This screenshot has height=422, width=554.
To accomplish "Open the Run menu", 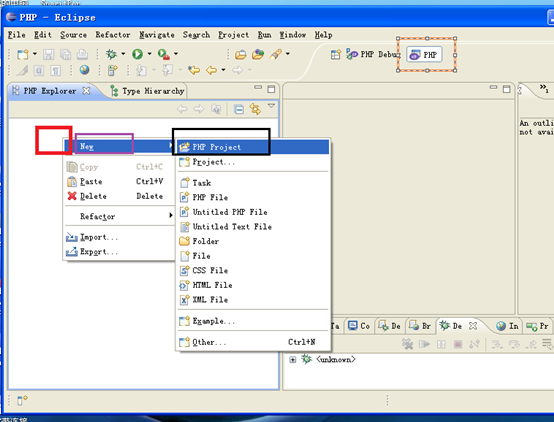I will point(264,35).
